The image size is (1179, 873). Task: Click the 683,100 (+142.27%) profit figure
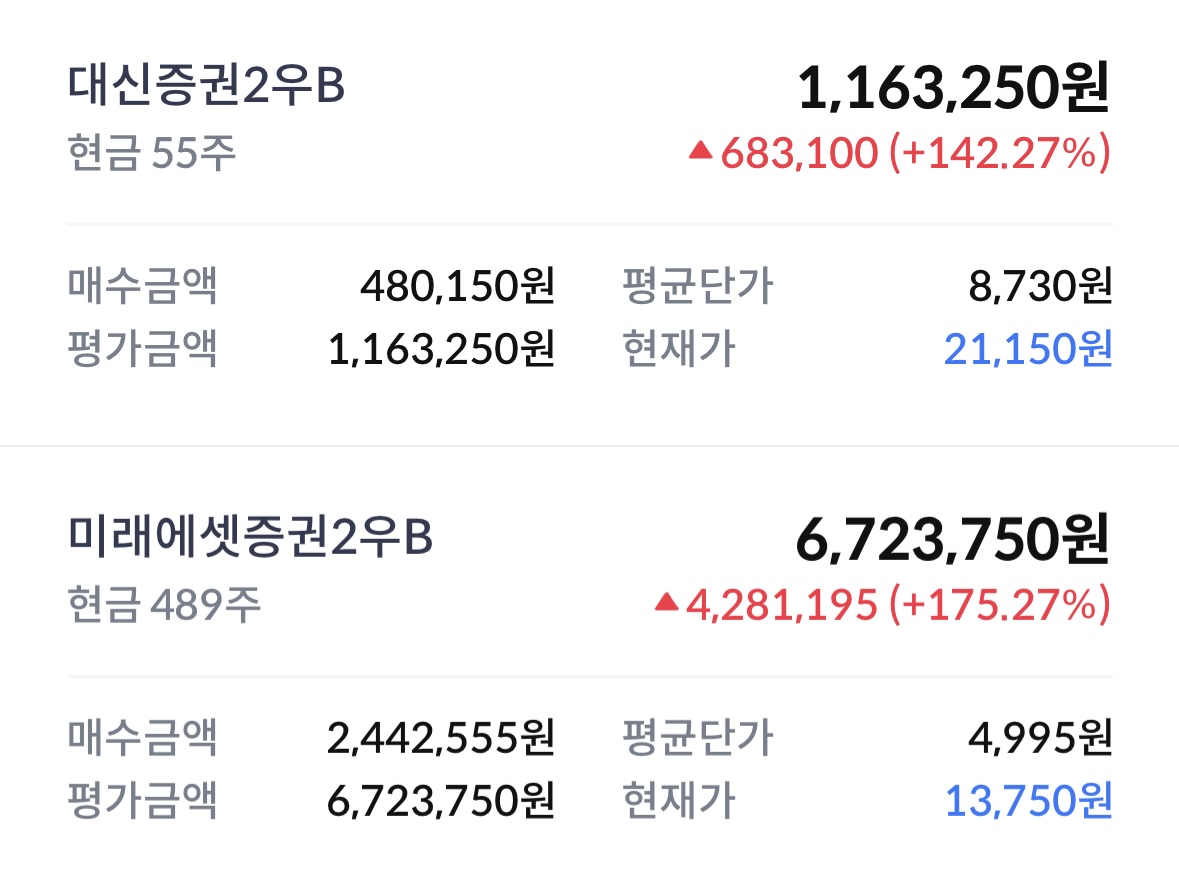(x=914, y=153)
